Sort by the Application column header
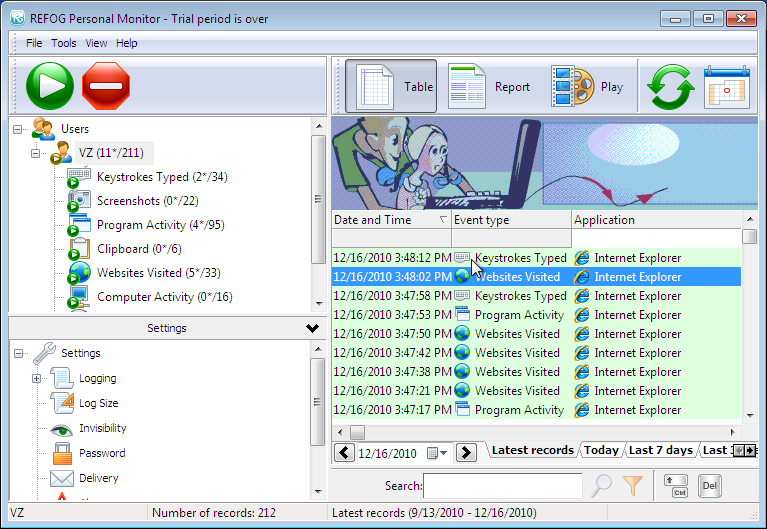 click(656, 220)
